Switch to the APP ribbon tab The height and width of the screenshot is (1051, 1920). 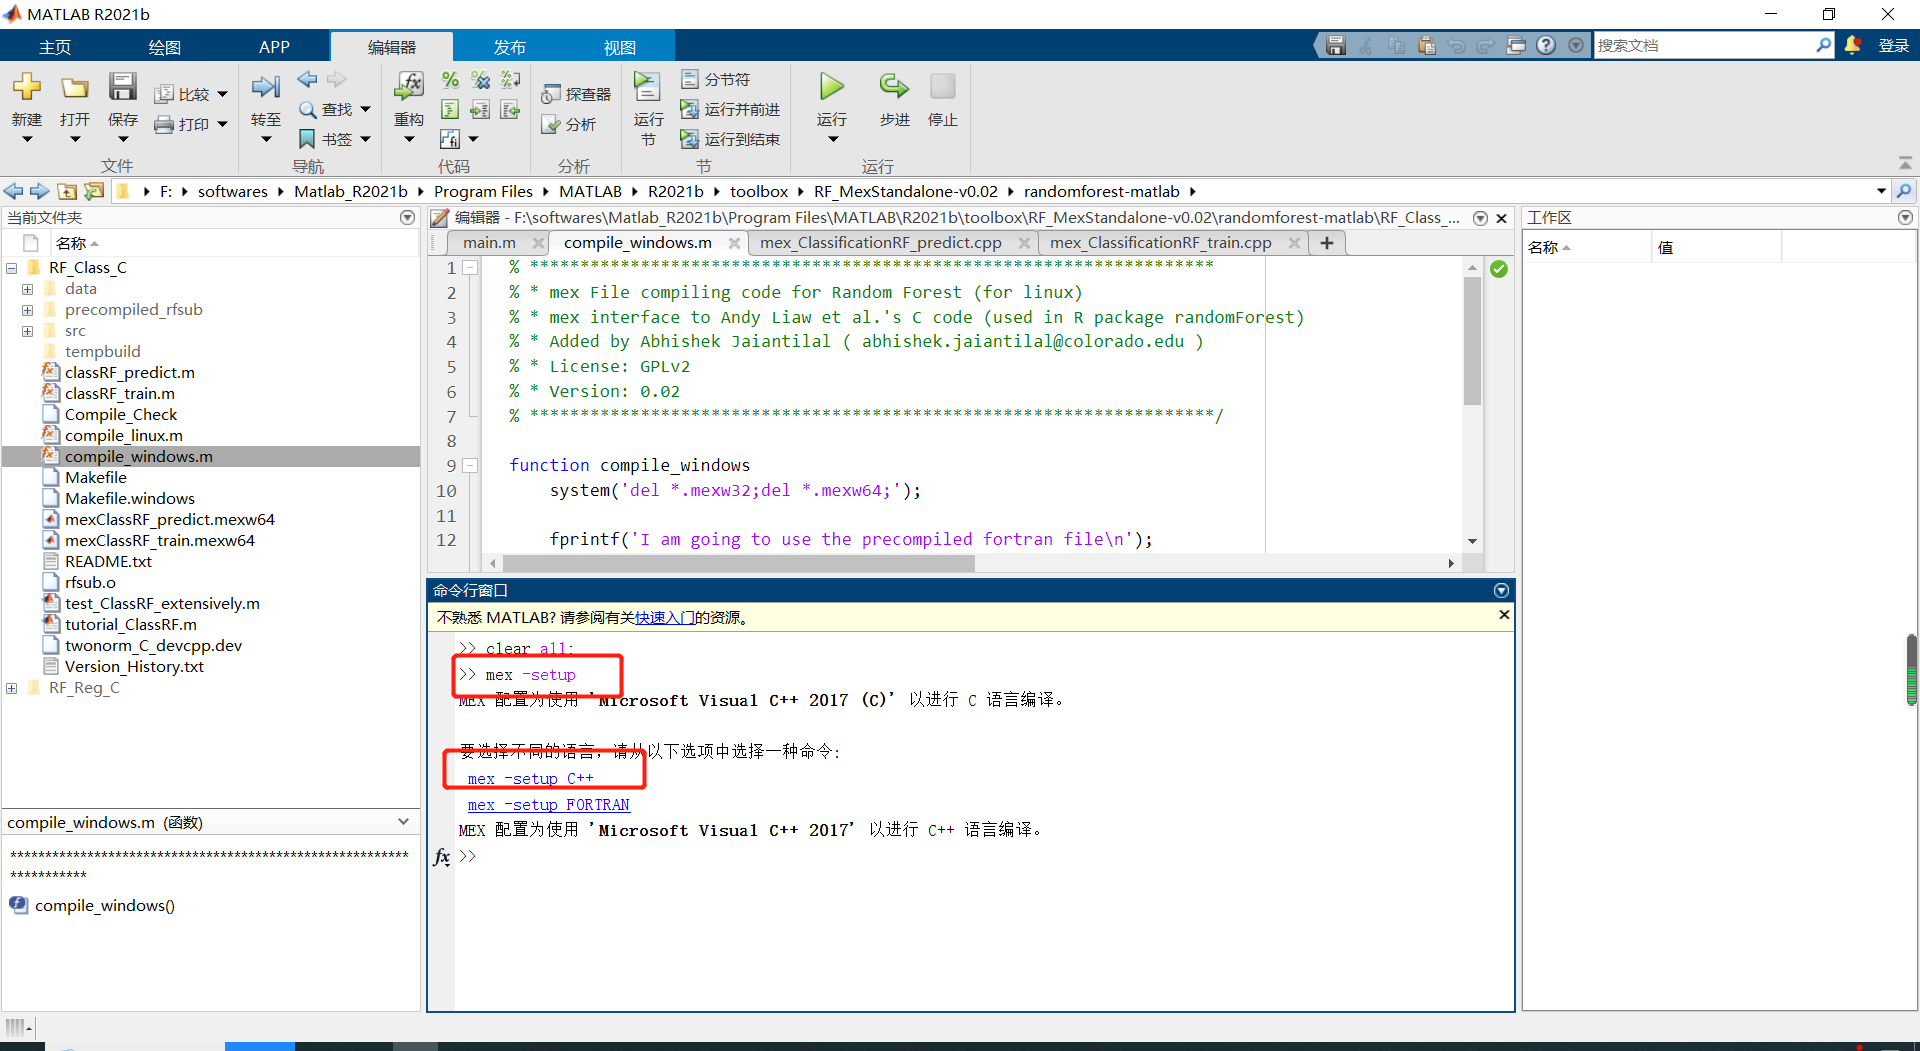[274, 47]
